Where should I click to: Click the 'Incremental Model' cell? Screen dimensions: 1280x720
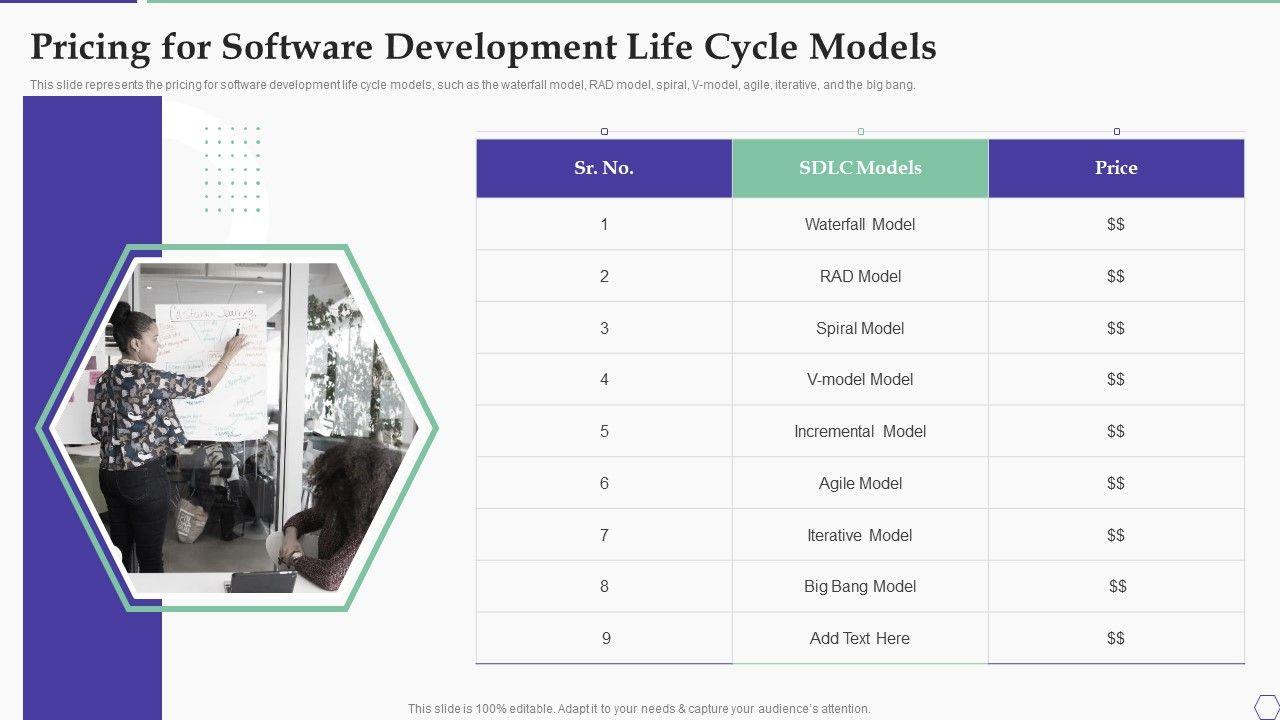pos(860,431)
